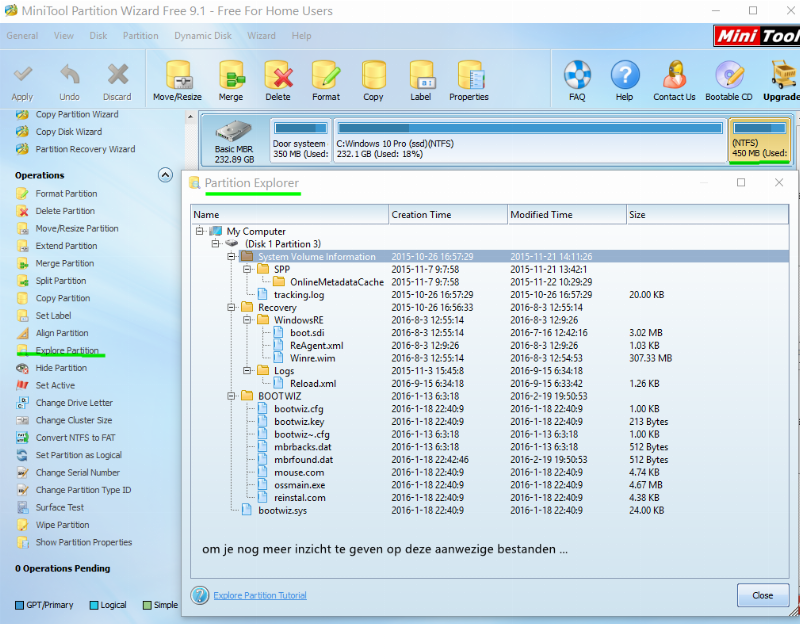Click the Contact Us icon
Image resolution: width=800 pixels, height=624 pixels.
tap(674, 74)
